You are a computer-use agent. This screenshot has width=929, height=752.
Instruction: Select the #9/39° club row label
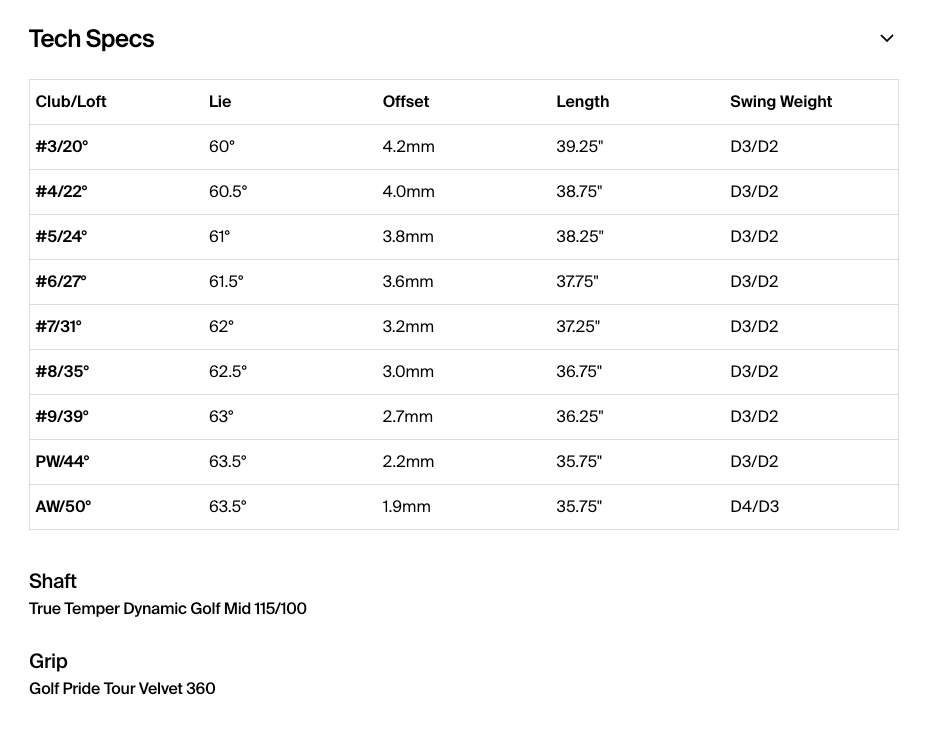(x=62, y=417)
